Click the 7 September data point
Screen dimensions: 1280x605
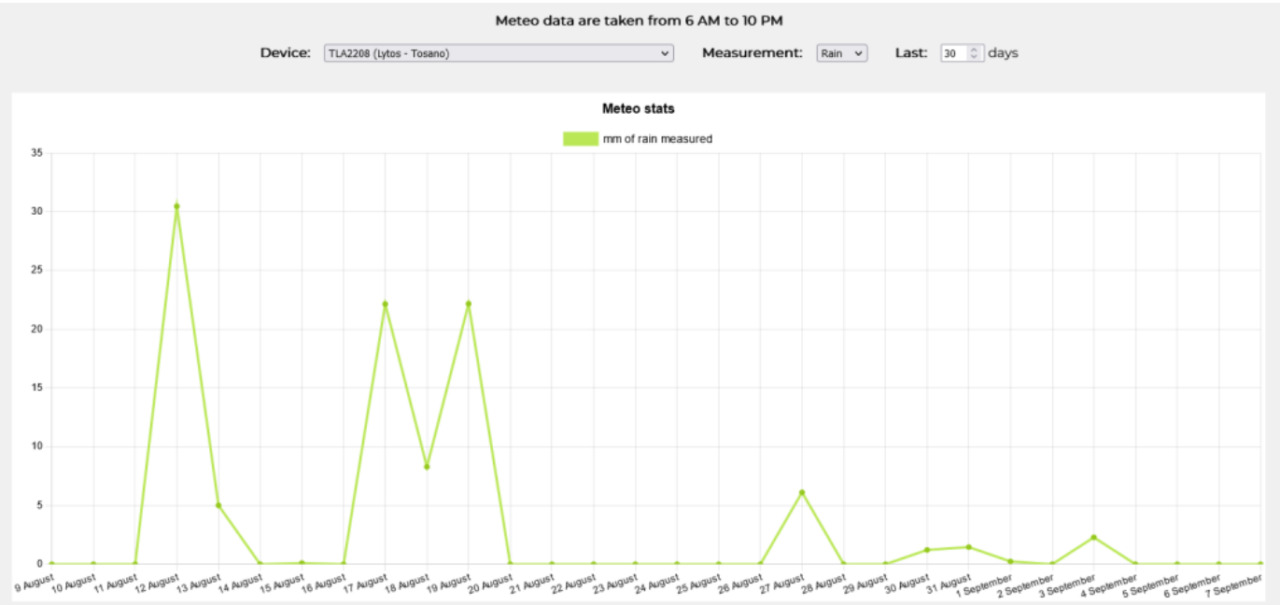point(1260,563)
